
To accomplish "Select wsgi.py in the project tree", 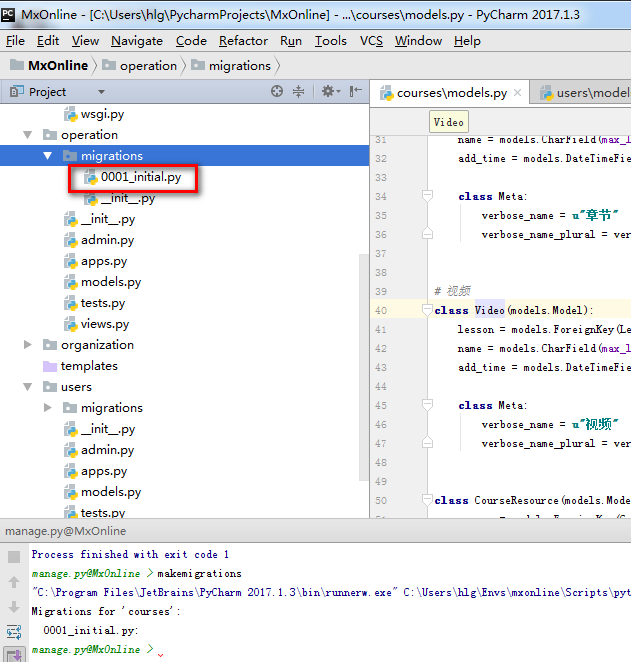I will click(x=103, y=114).
